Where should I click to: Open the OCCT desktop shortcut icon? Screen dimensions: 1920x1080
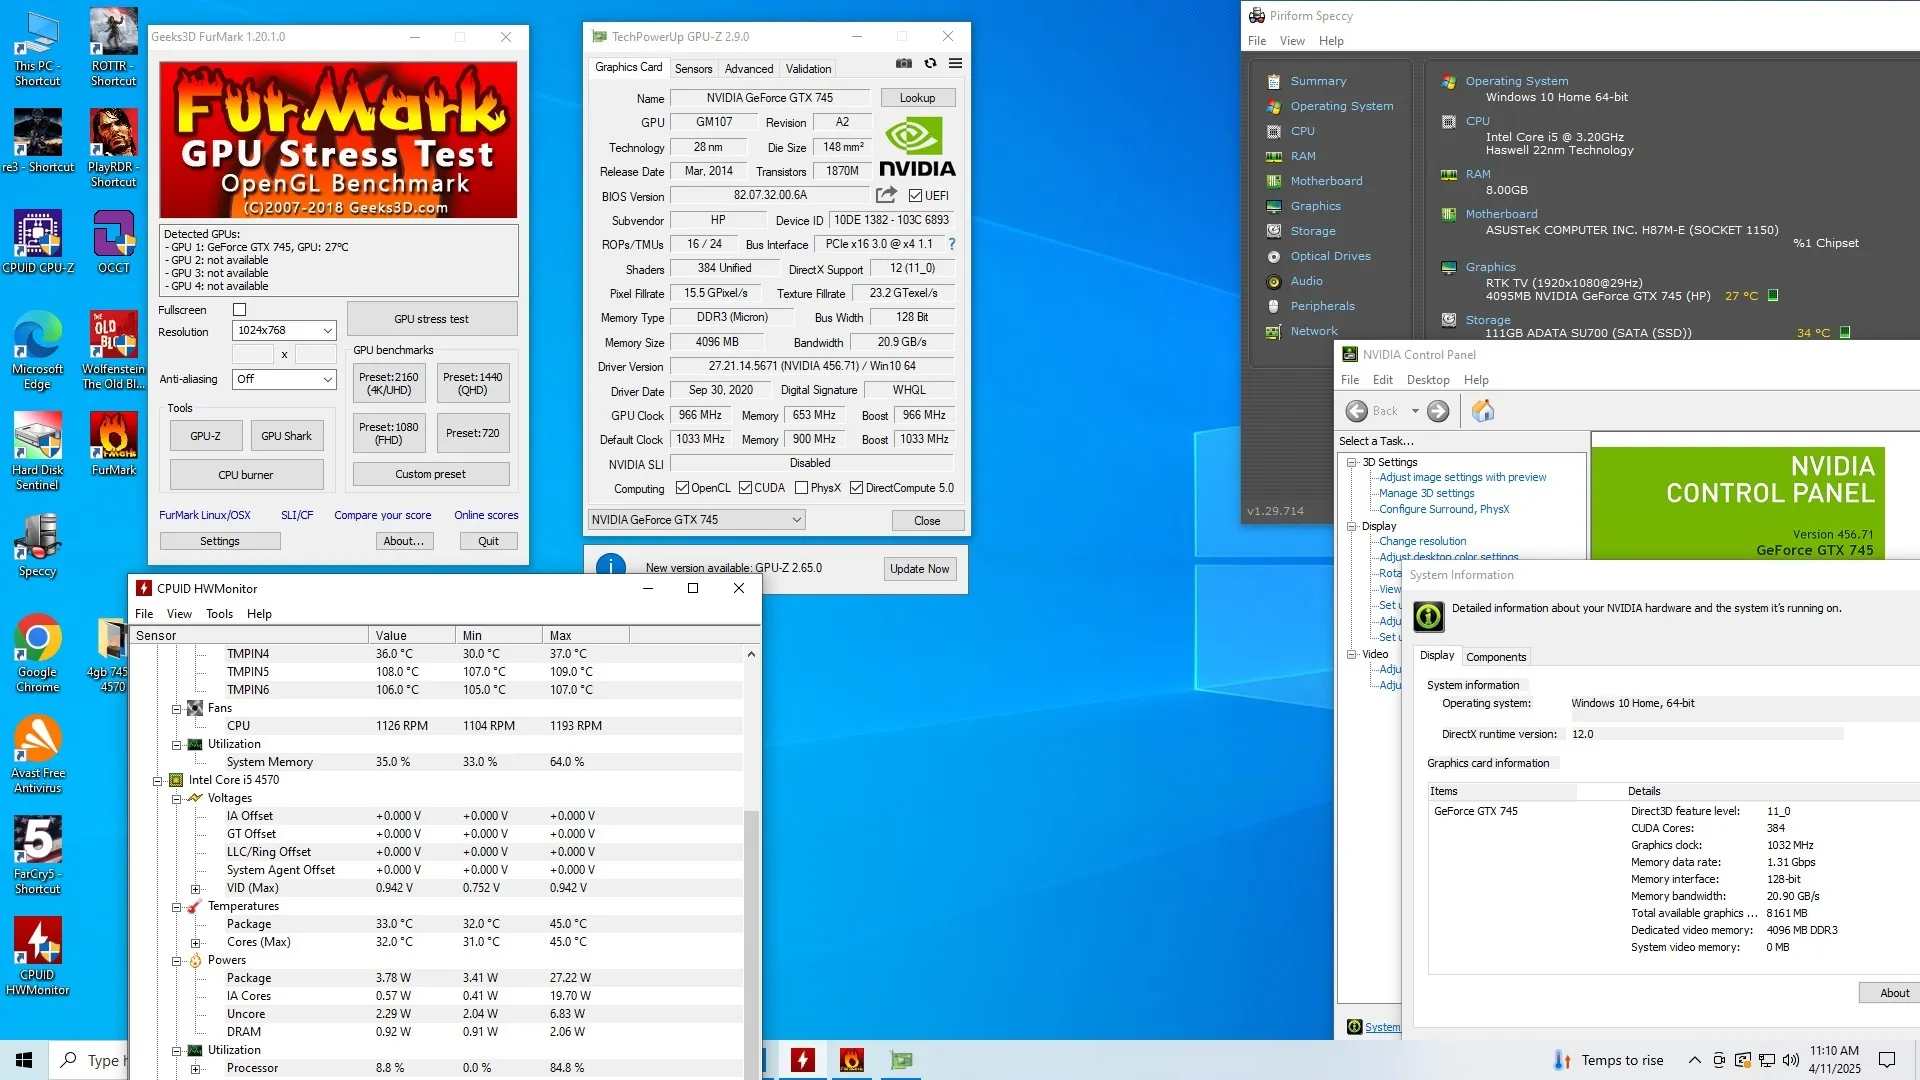113,241
